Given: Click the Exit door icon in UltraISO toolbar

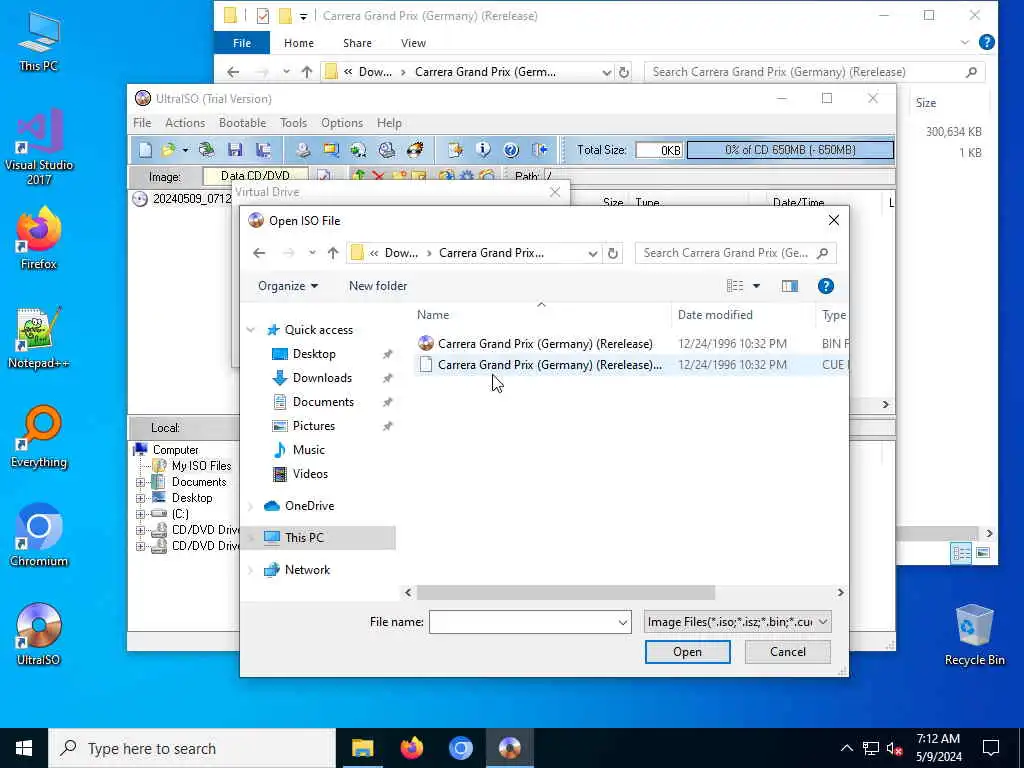Looking at the screenshot, I should point(539,150).
